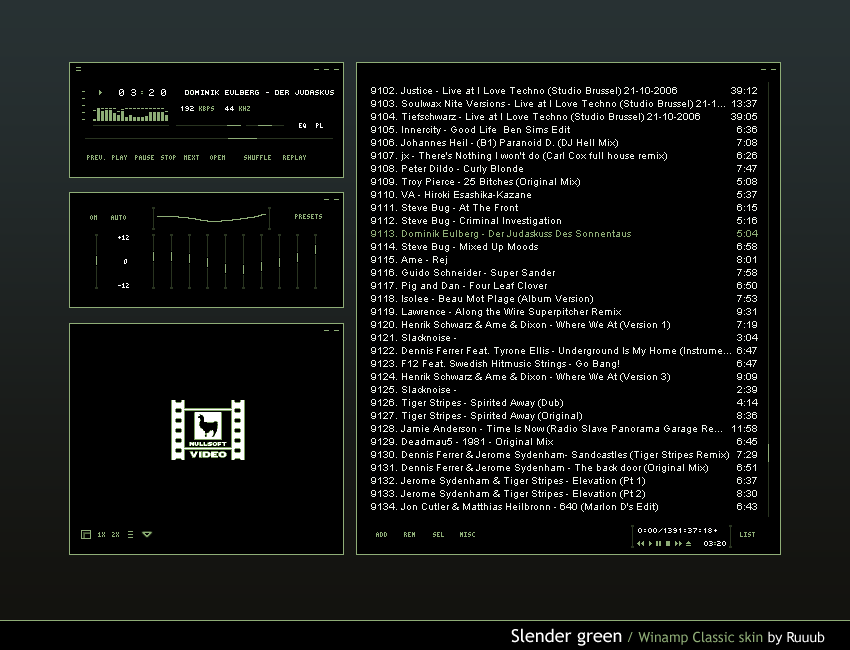Select track 9133 Elevation (Pt 2)
The image size is (850, 650).
click(564, 494)
